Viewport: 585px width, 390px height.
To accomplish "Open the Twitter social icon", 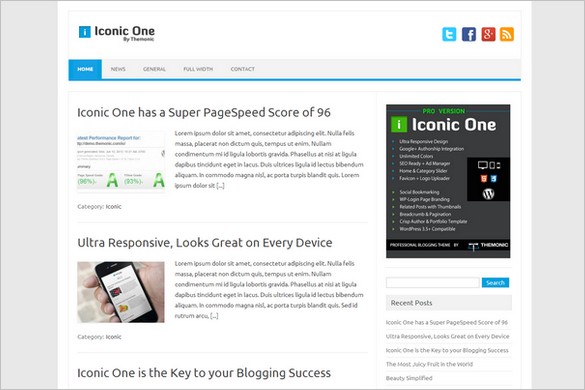I will click(x=449, y=34).
